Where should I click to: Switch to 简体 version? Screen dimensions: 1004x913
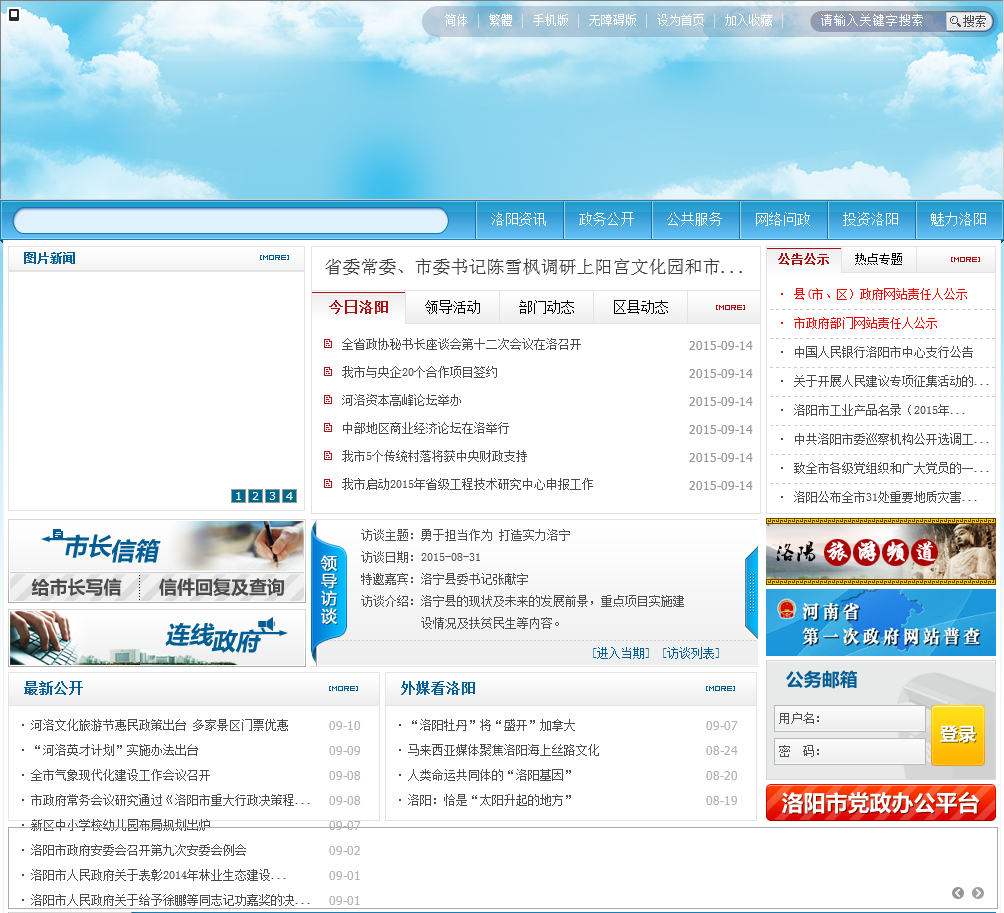pos(457,20)
